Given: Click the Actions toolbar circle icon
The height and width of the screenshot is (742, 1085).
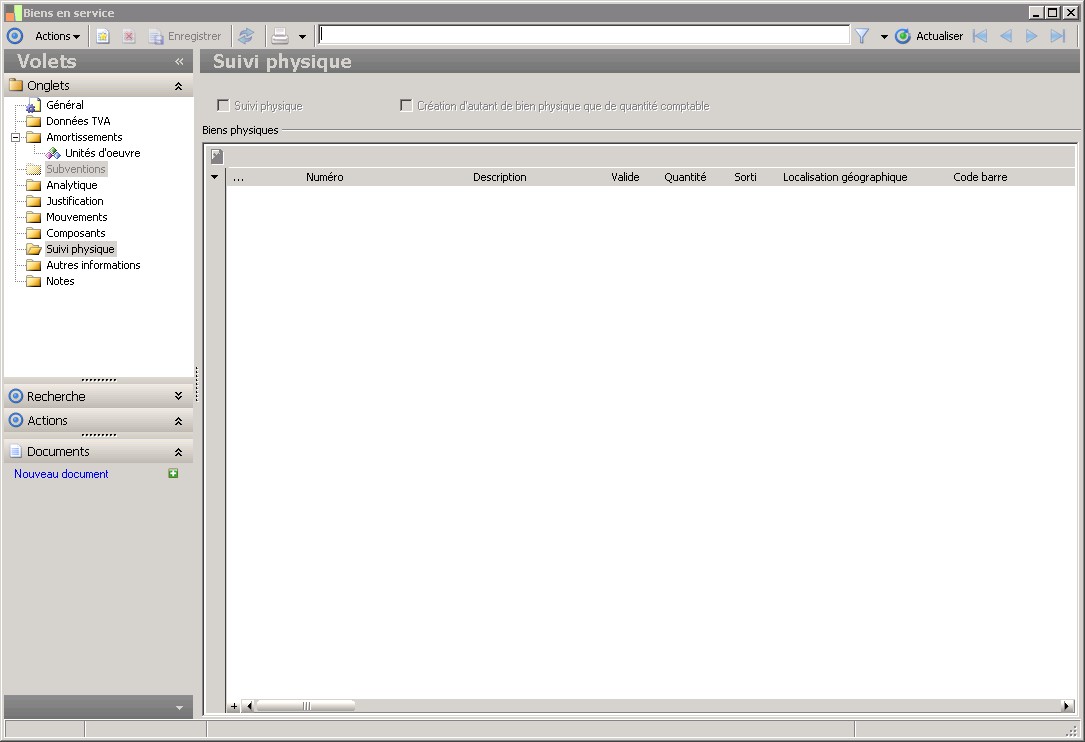Looking at the screenshot, I should [x=15, y=36].
